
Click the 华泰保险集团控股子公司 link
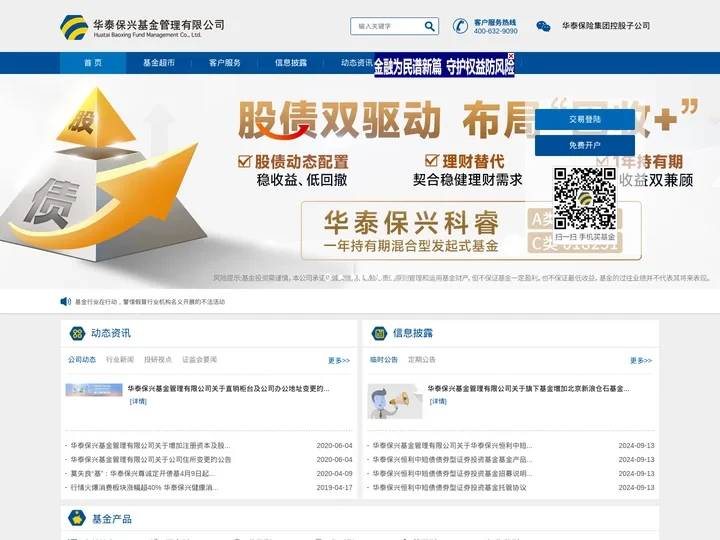pos(606,26)
